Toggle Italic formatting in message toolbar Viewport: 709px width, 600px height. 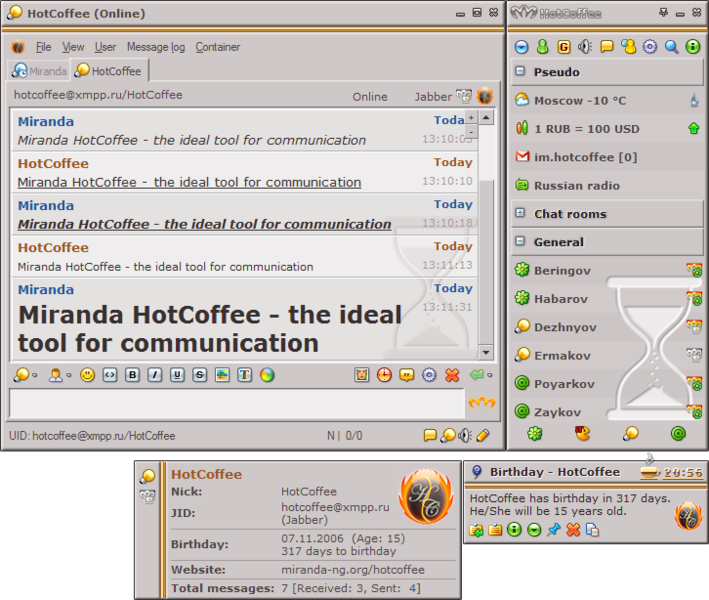(155, 375)
